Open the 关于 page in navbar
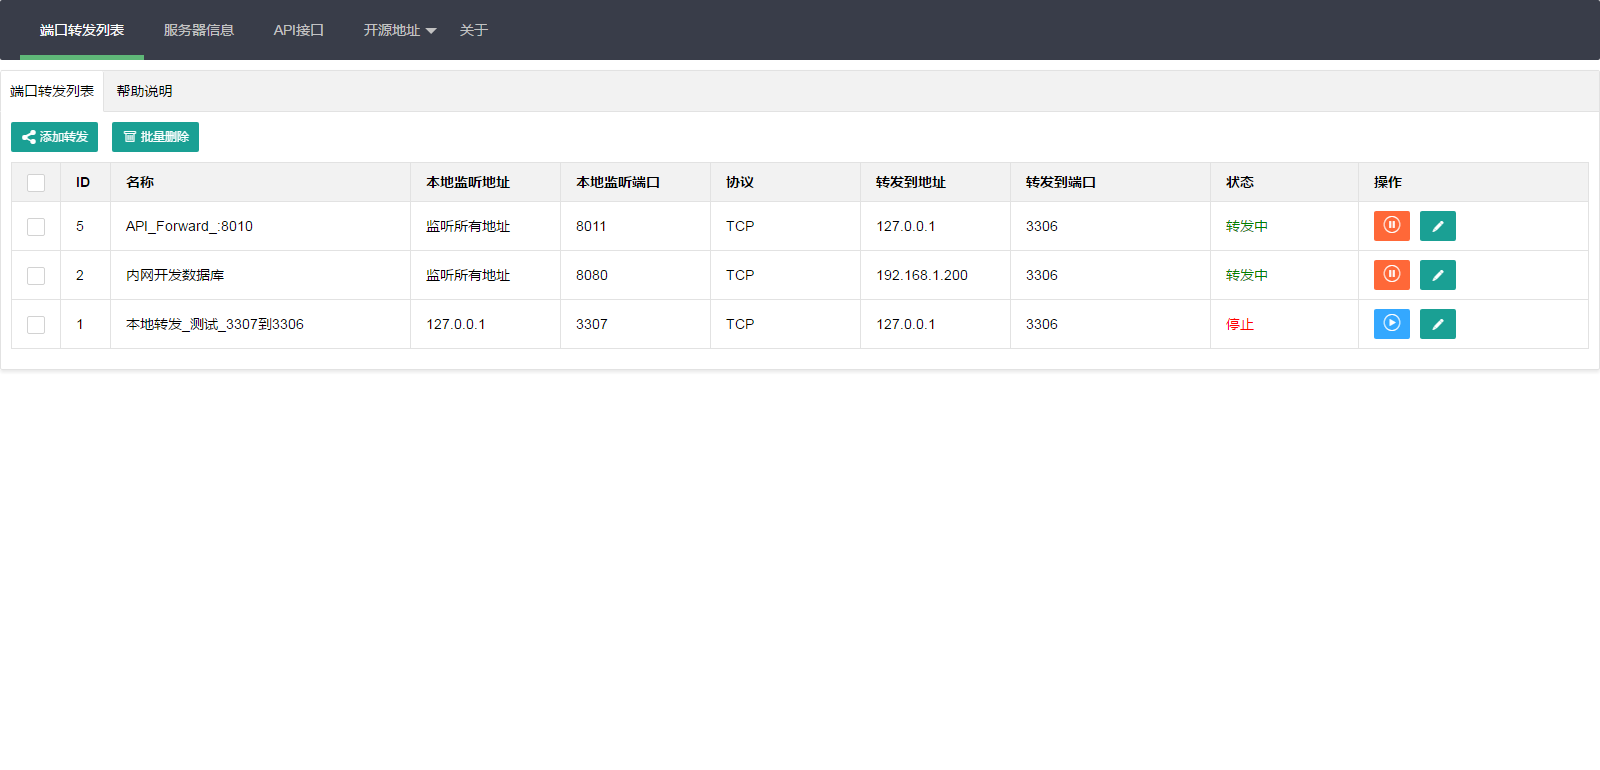 click(473, 30)
